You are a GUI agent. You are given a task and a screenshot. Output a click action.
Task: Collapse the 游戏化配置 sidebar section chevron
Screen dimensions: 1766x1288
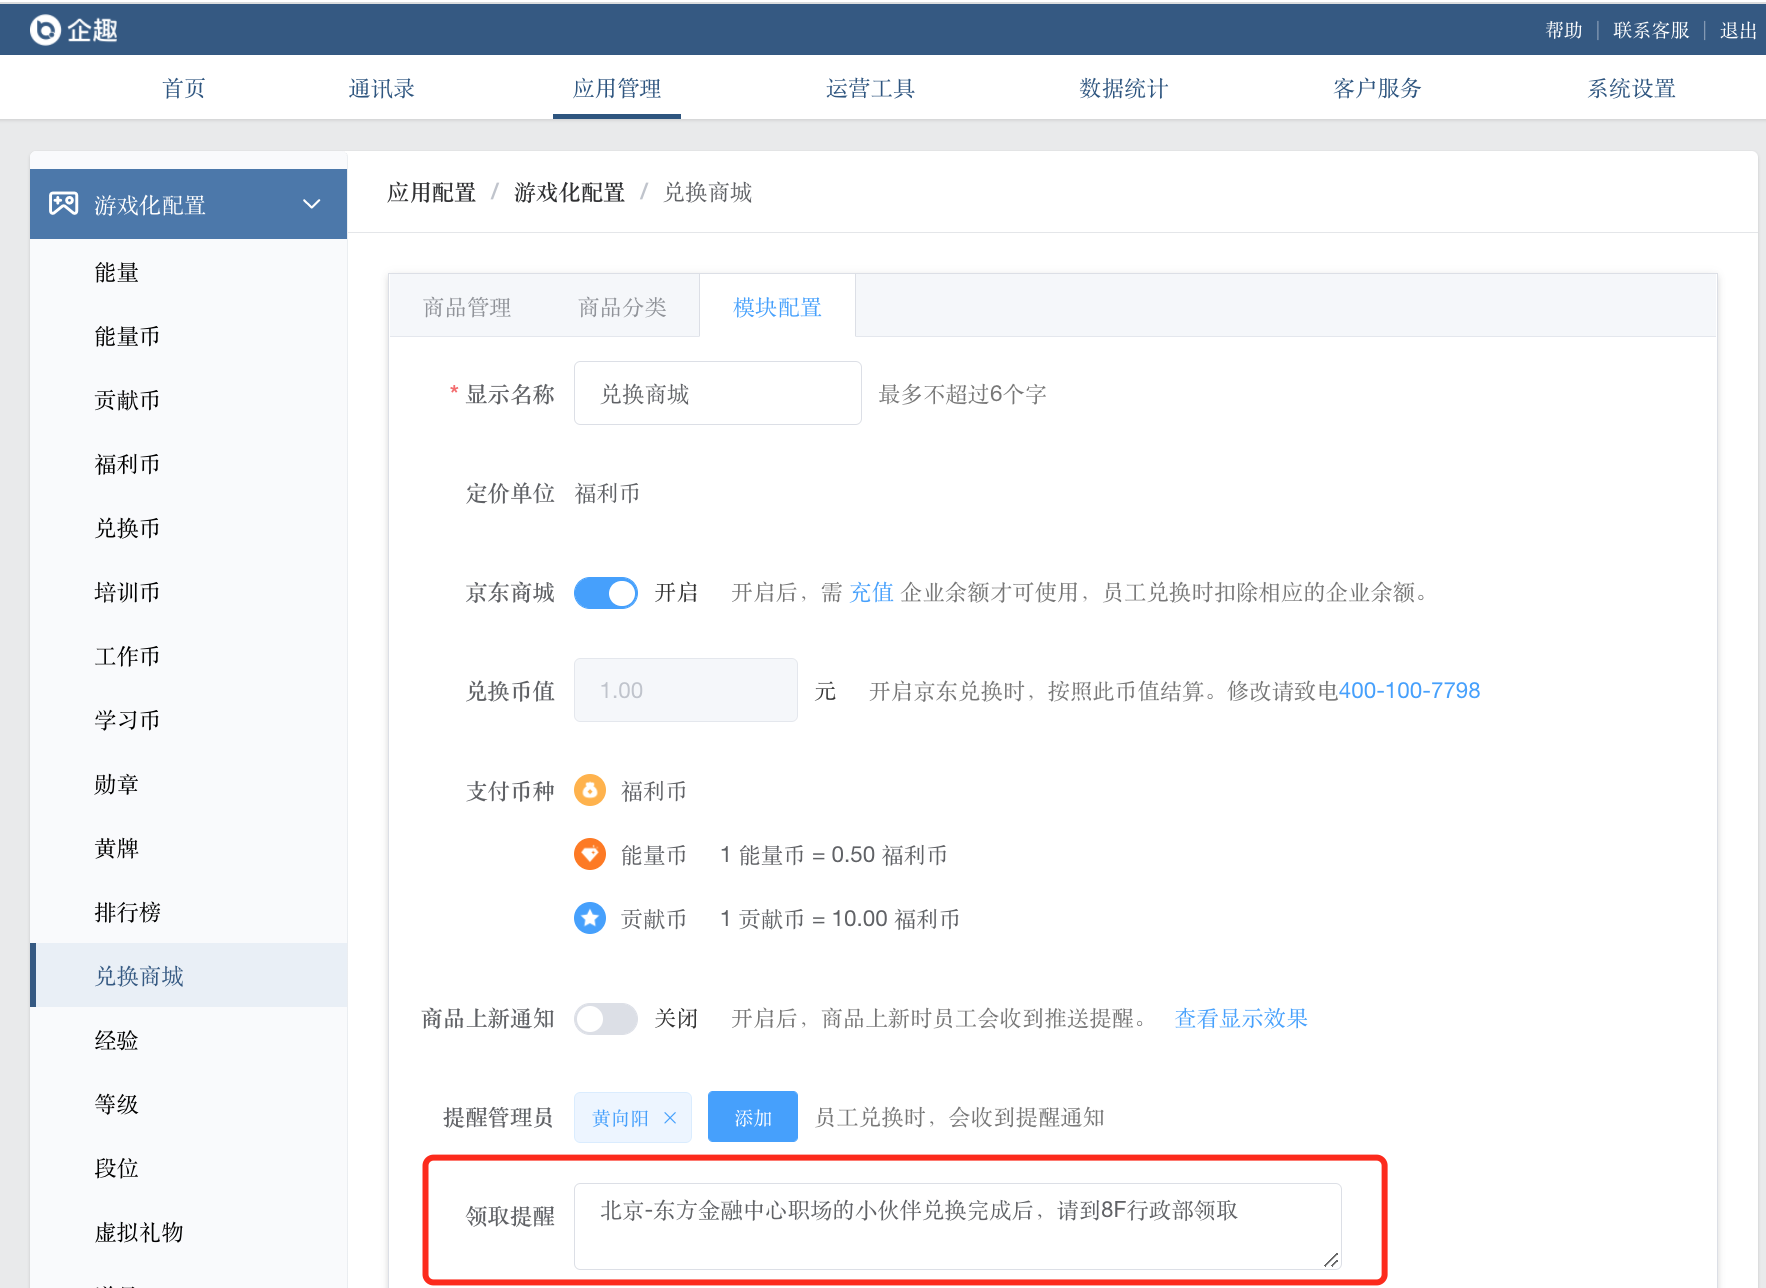click(312, 204)
